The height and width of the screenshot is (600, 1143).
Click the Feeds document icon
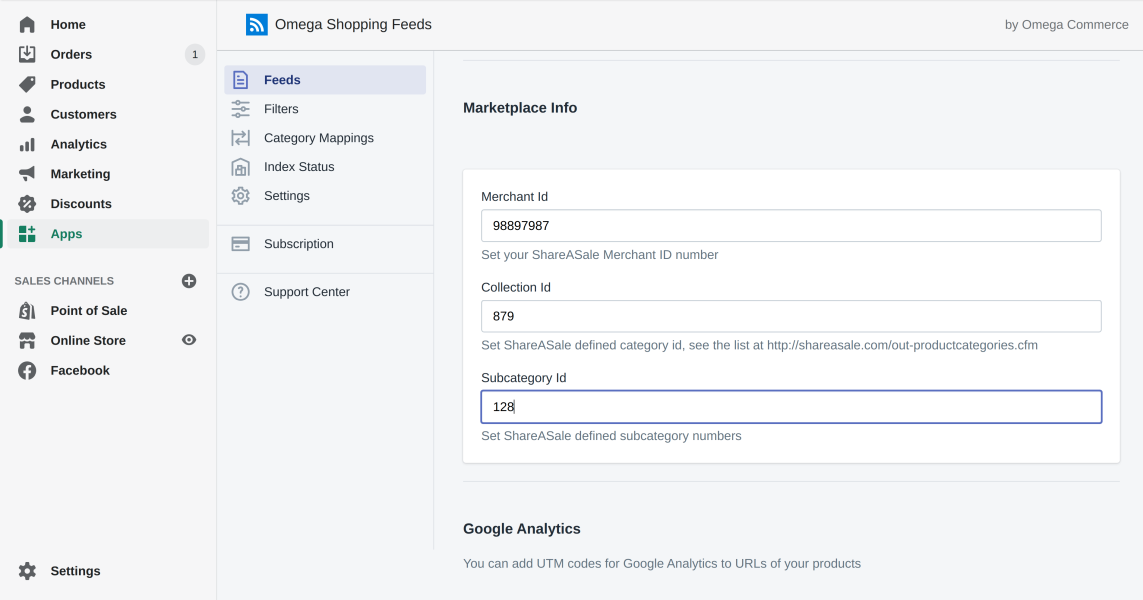point(241,79)
